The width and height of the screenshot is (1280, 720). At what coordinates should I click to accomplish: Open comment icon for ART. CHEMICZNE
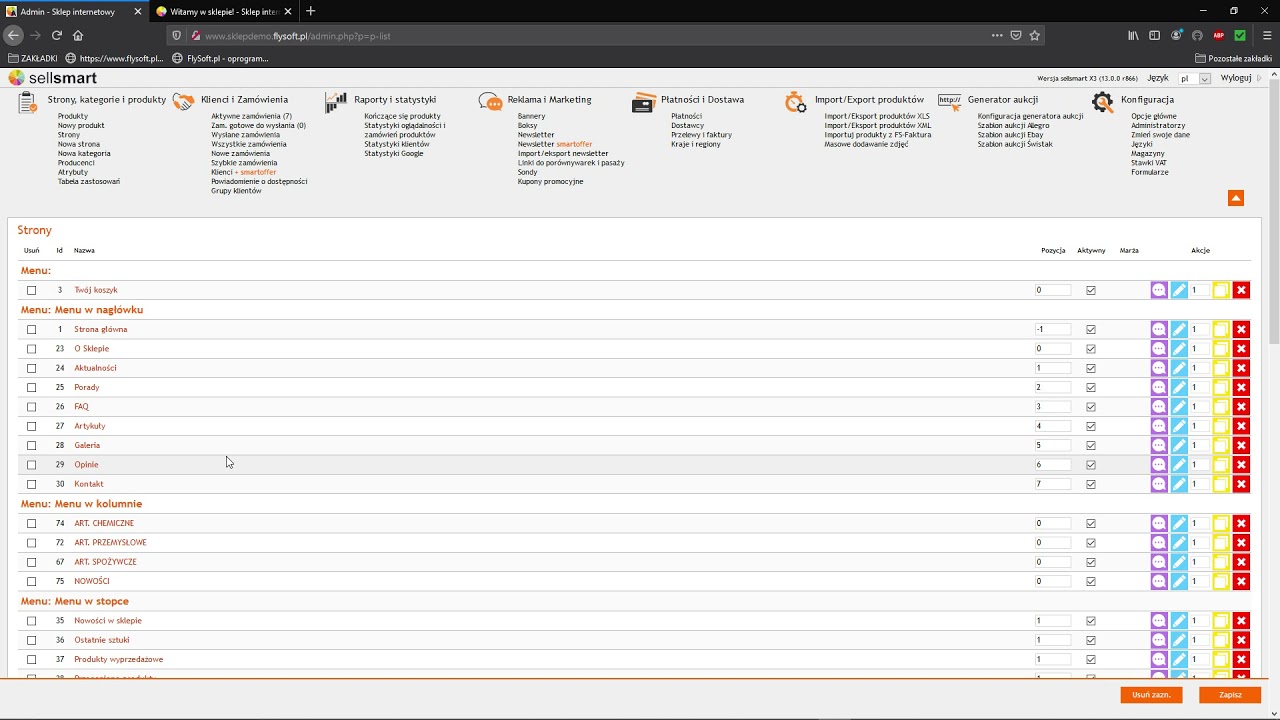click(1159, 523)
